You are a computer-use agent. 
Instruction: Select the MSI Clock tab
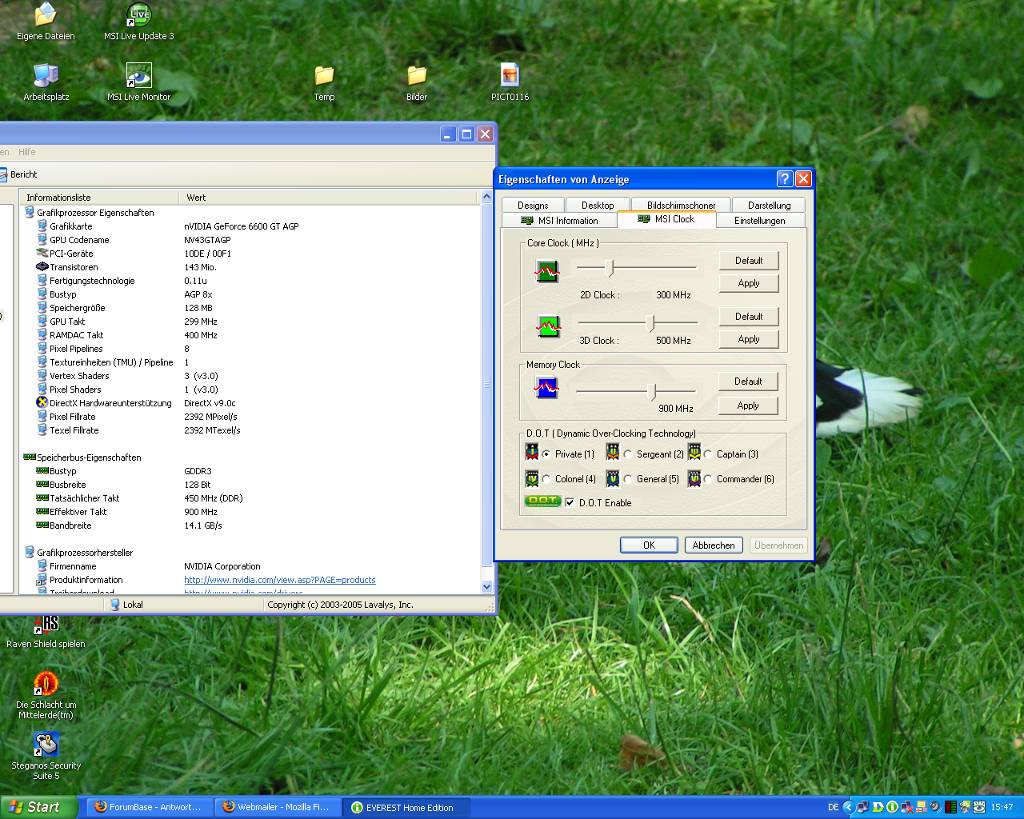(667, 219)
